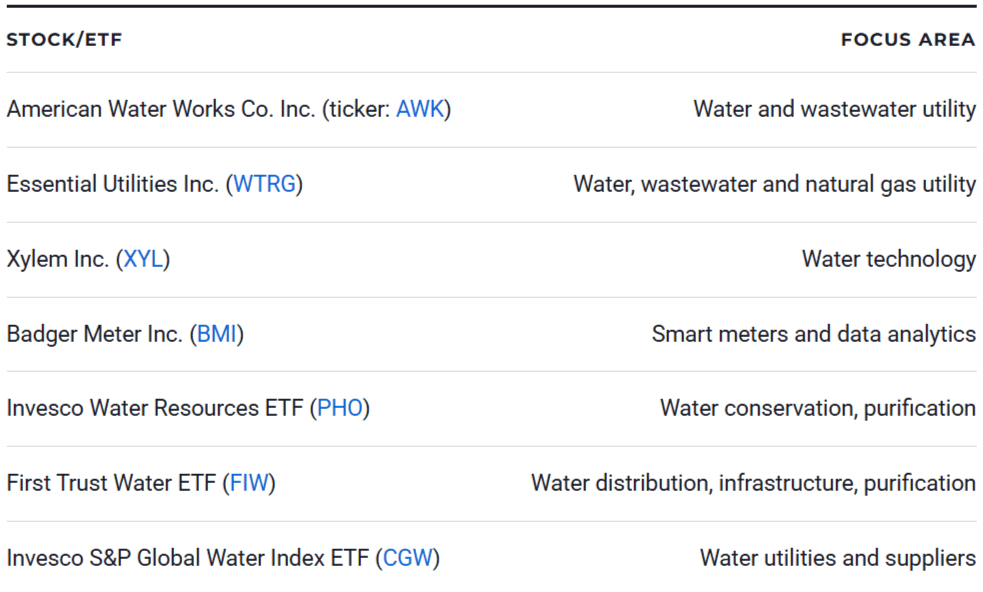
Task: Follow the BMI ticker link
Action: pos(216,334)
